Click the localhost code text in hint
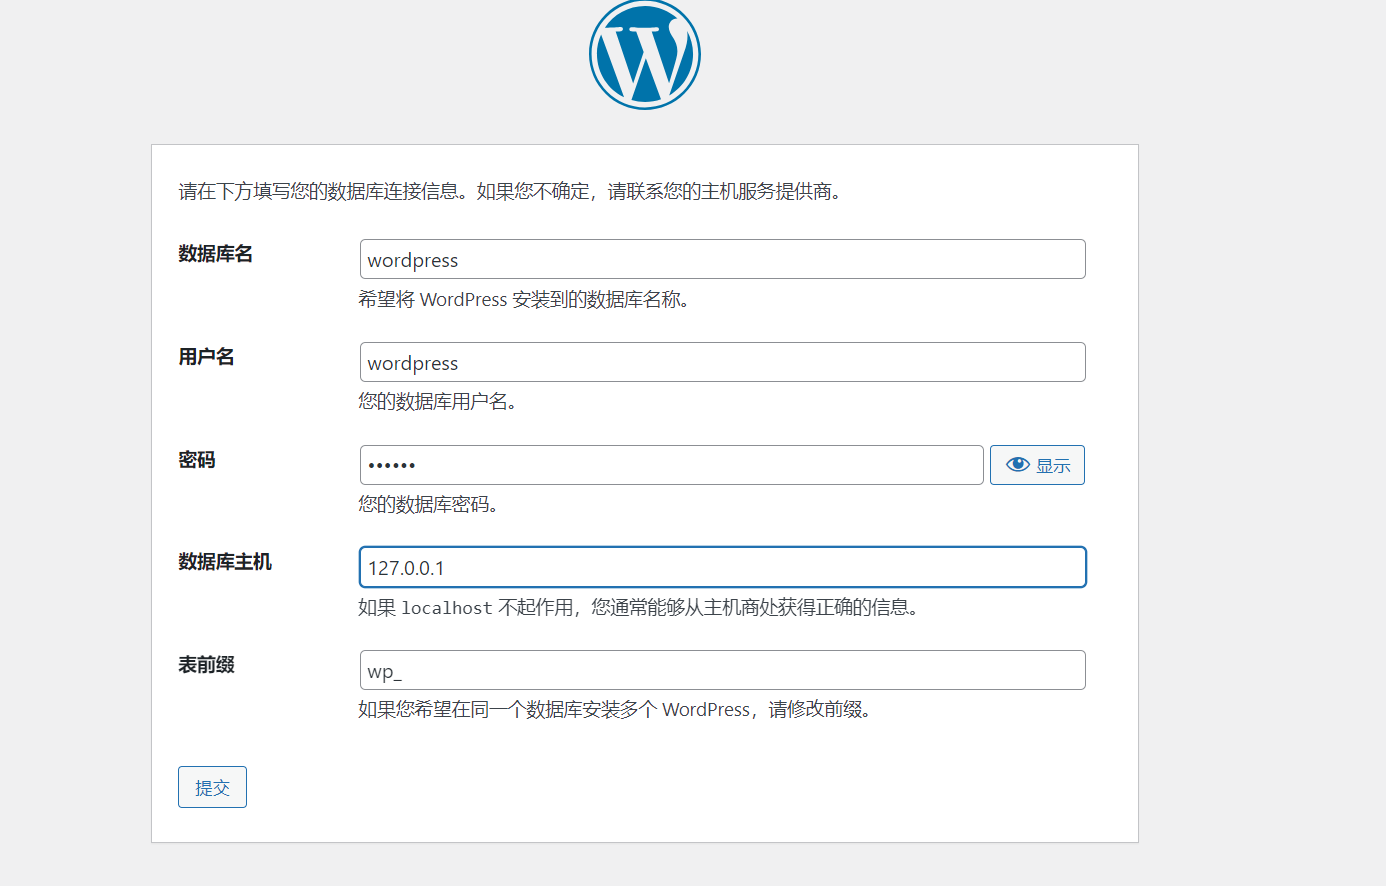 446,608
